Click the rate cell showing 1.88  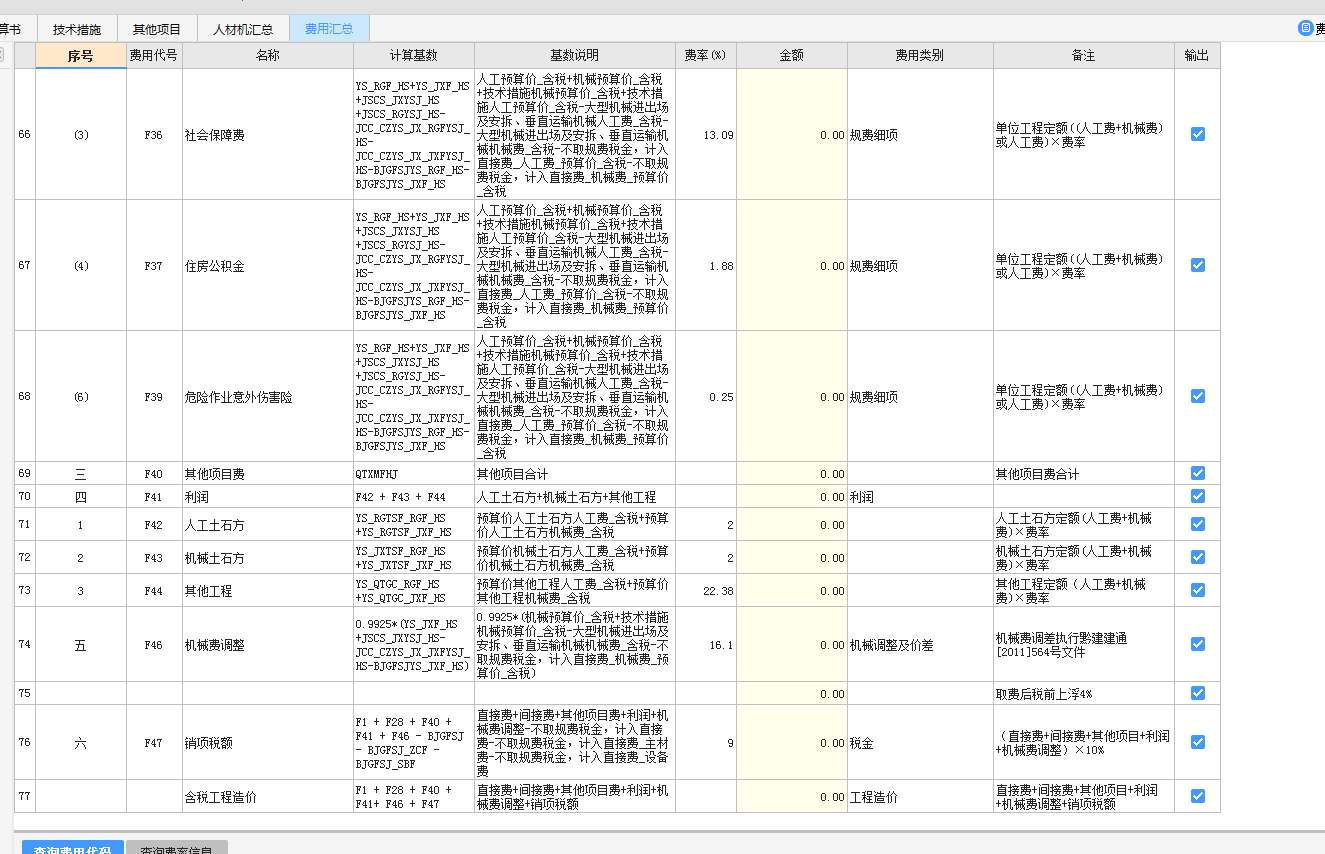click(705, 265)
